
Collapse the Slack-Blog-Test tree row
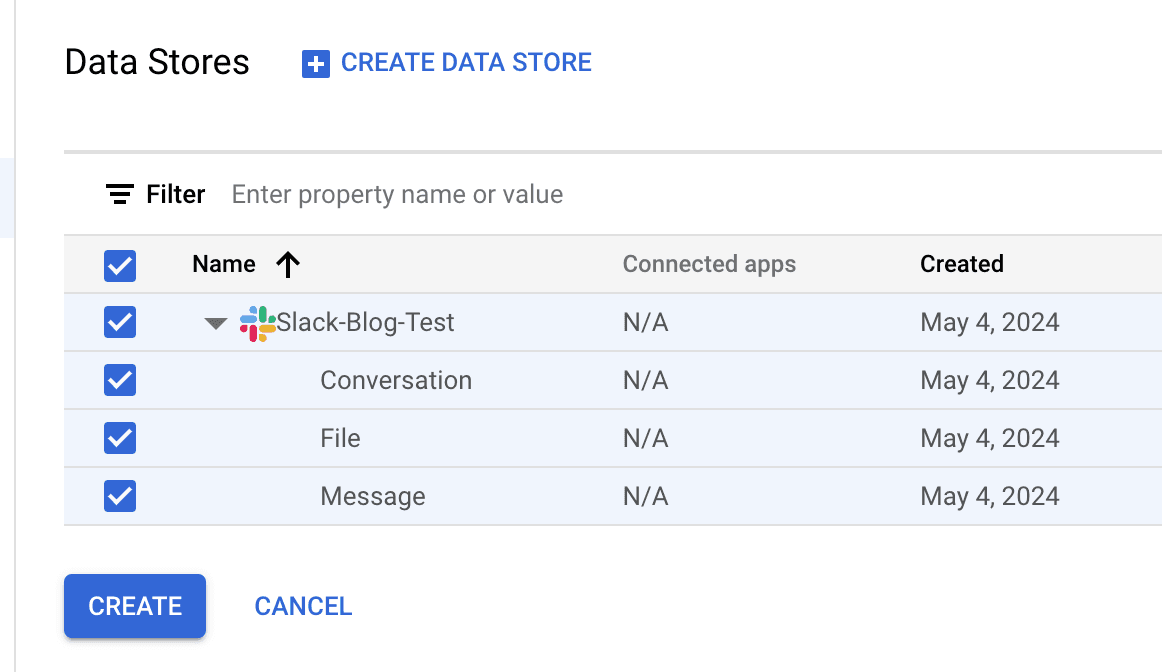point(216,324)
